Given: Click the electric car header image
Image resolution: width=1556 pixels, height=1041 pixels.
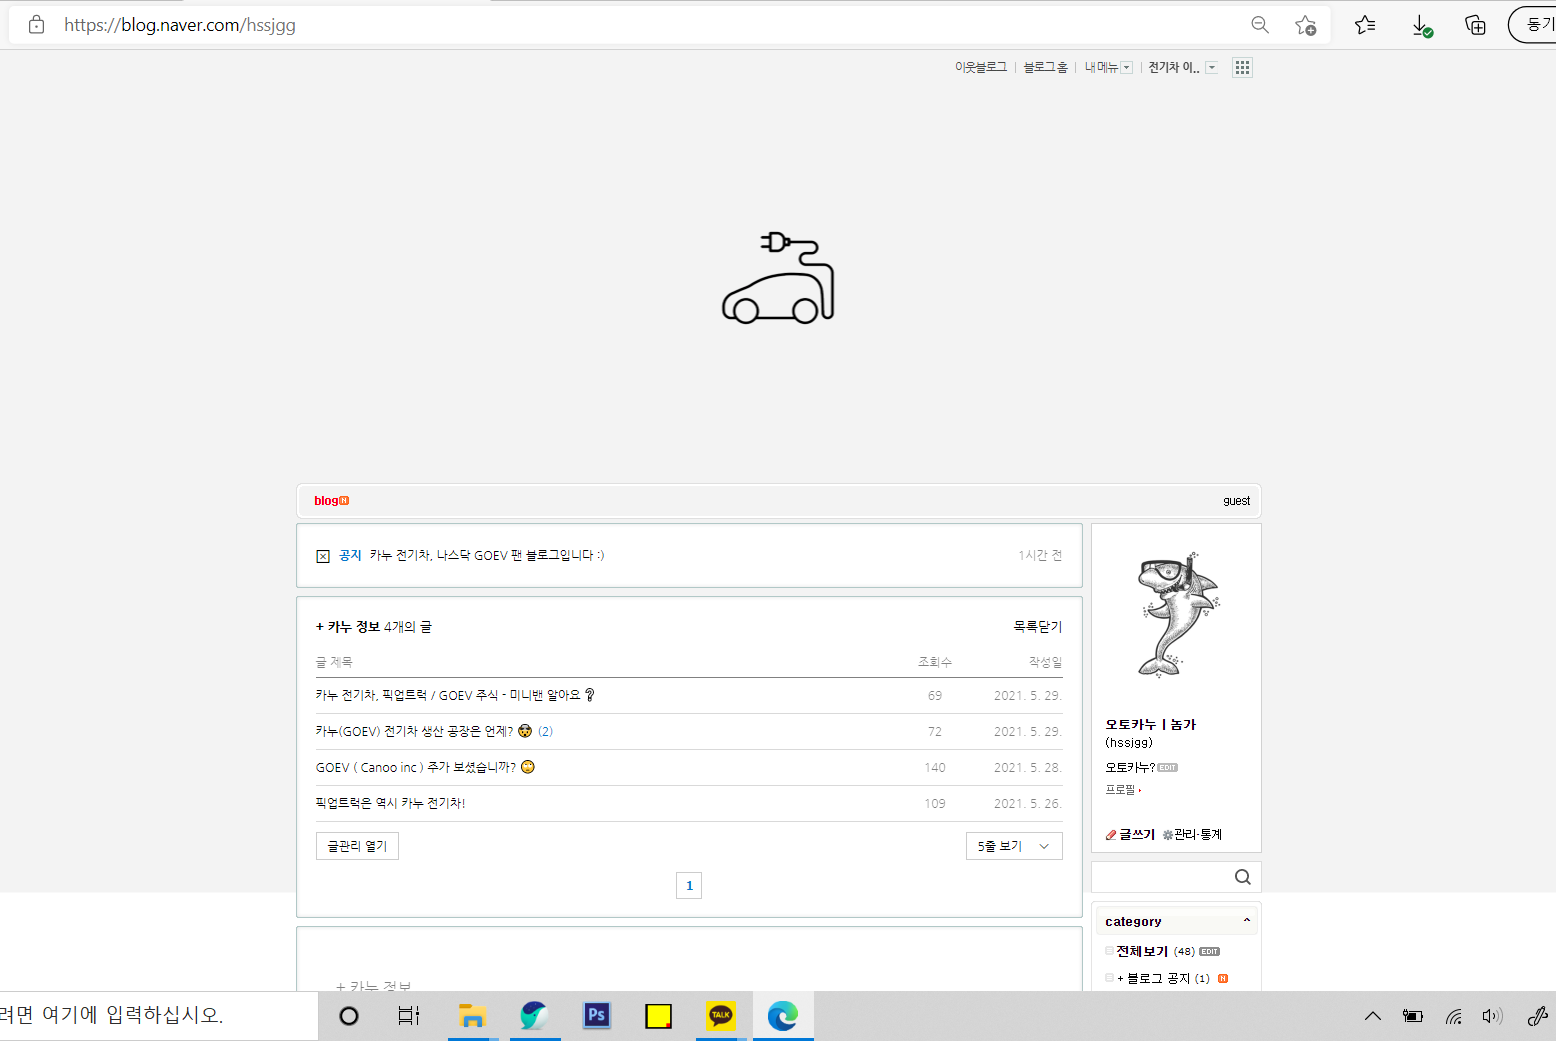Looking at the screenshot, I should pyautogui.click(x=778, y=278).
